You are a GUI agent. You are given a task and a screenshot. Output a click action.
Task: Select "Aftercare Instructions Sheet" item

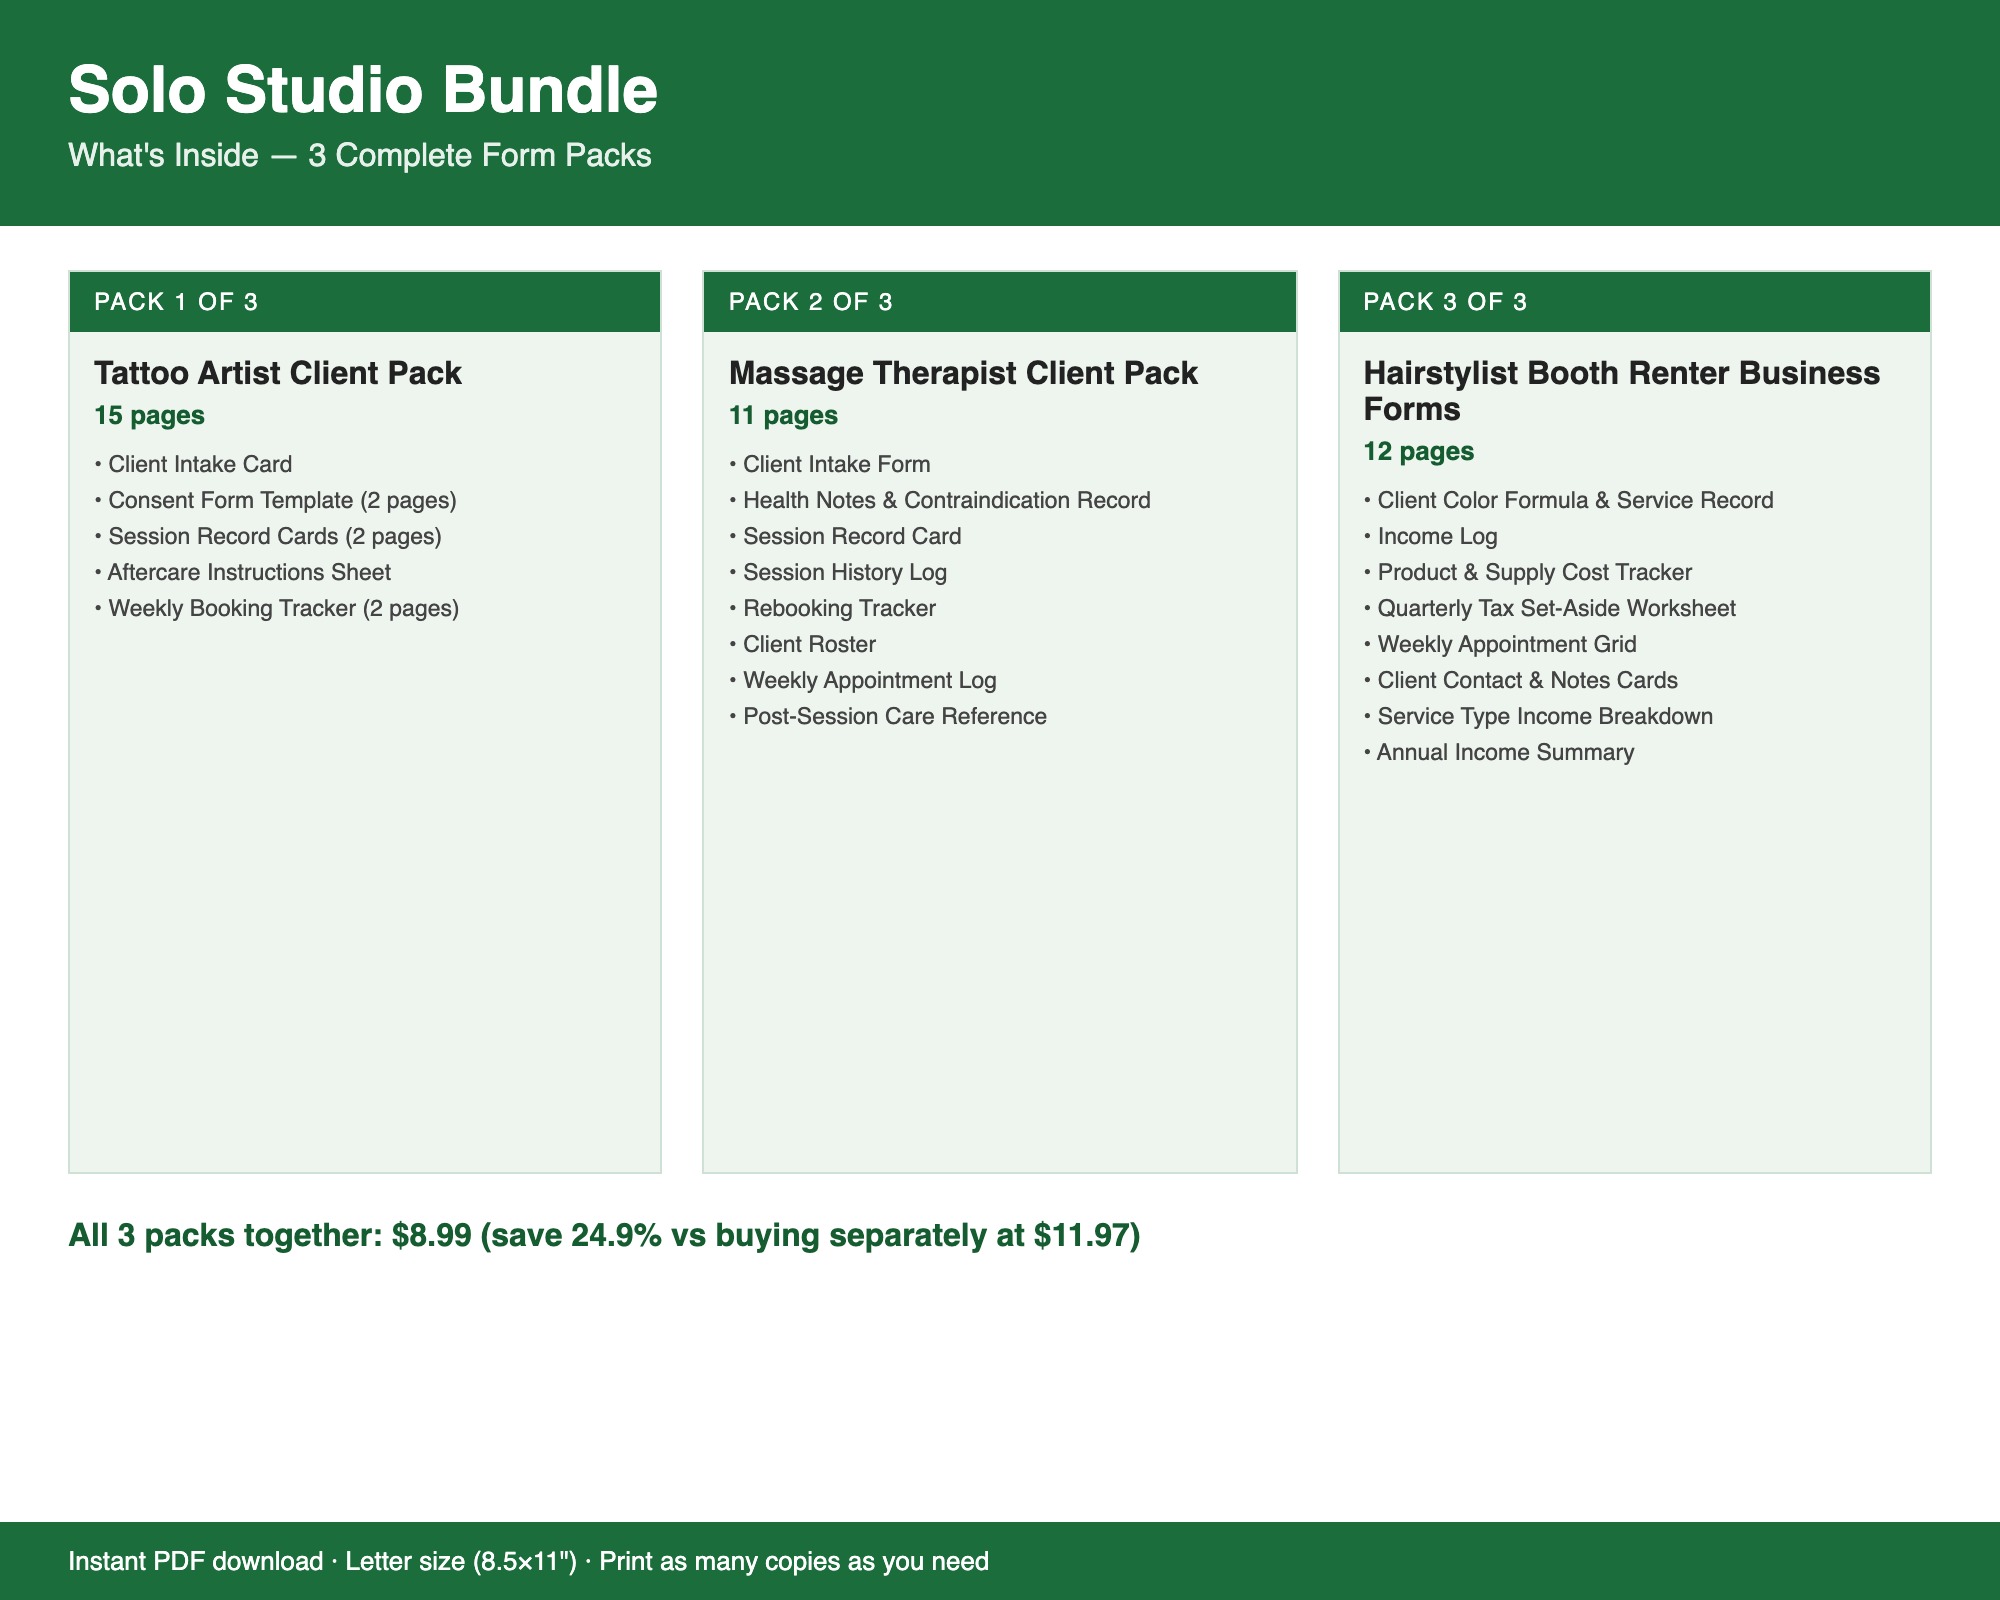(x=243, y=572)
